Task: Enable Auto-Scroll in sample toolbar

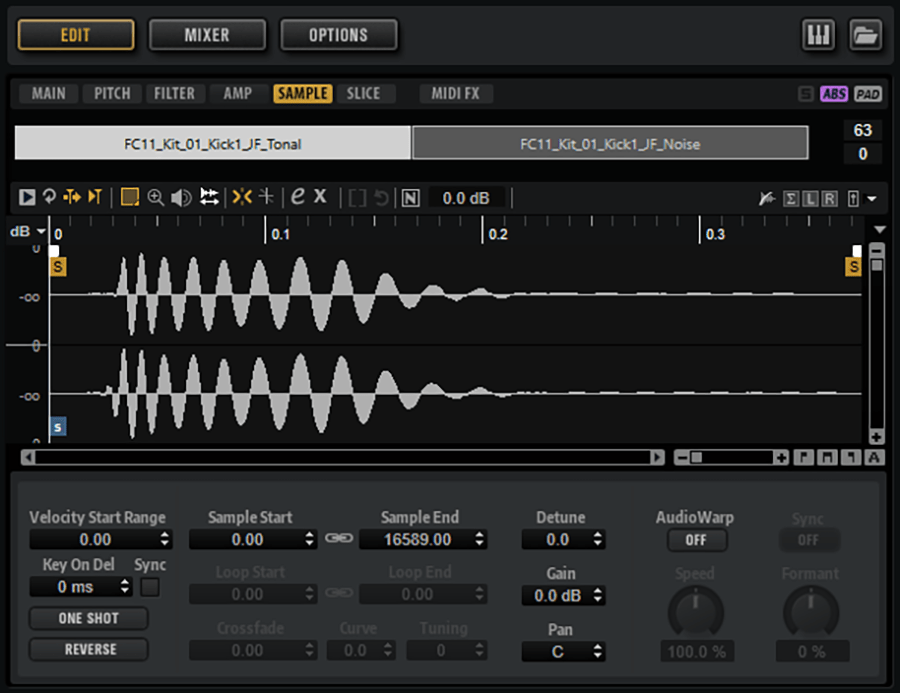Action: click(x=72, y=197)
